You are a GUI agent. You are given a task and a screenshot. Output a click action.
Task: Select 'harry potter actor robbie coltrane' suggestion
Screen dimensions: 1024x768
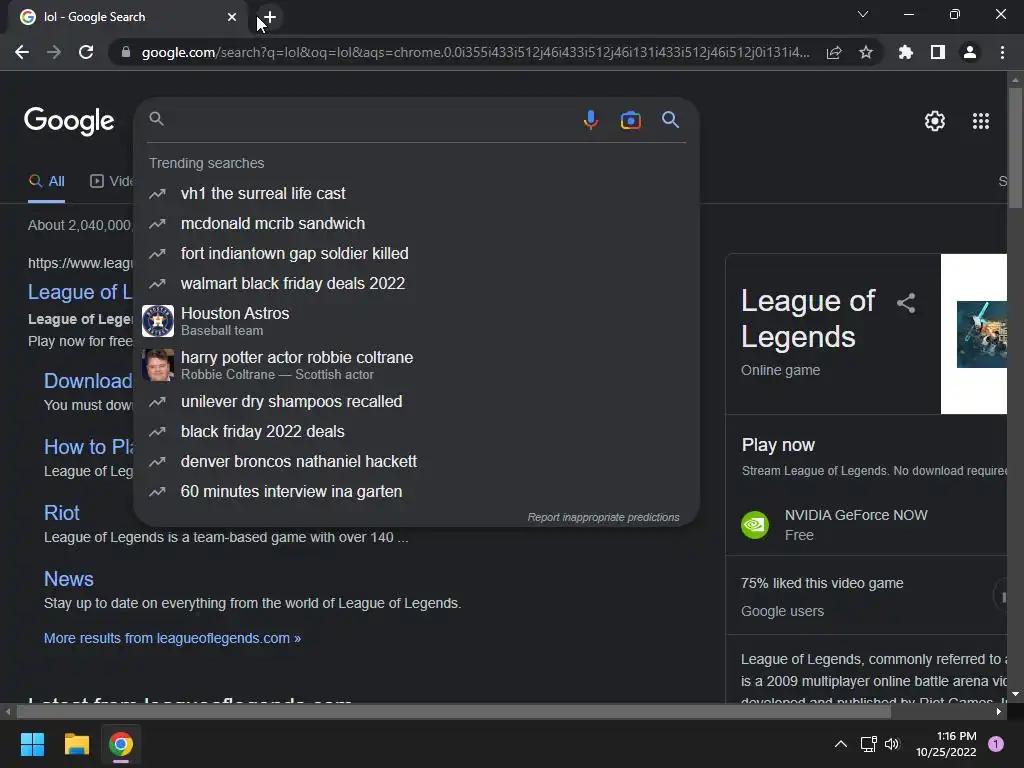pyautogui.click(x=417, y=365)
